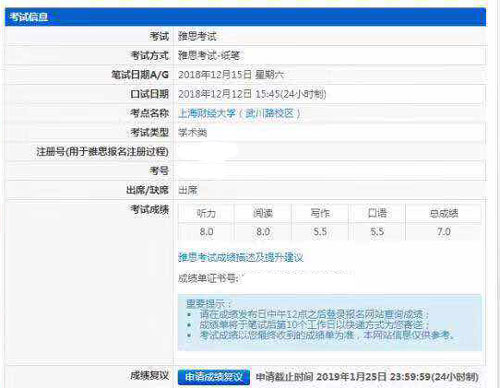Select the 阅读 column header
This screenshot has width=500, height=388.
click(263, 213)
